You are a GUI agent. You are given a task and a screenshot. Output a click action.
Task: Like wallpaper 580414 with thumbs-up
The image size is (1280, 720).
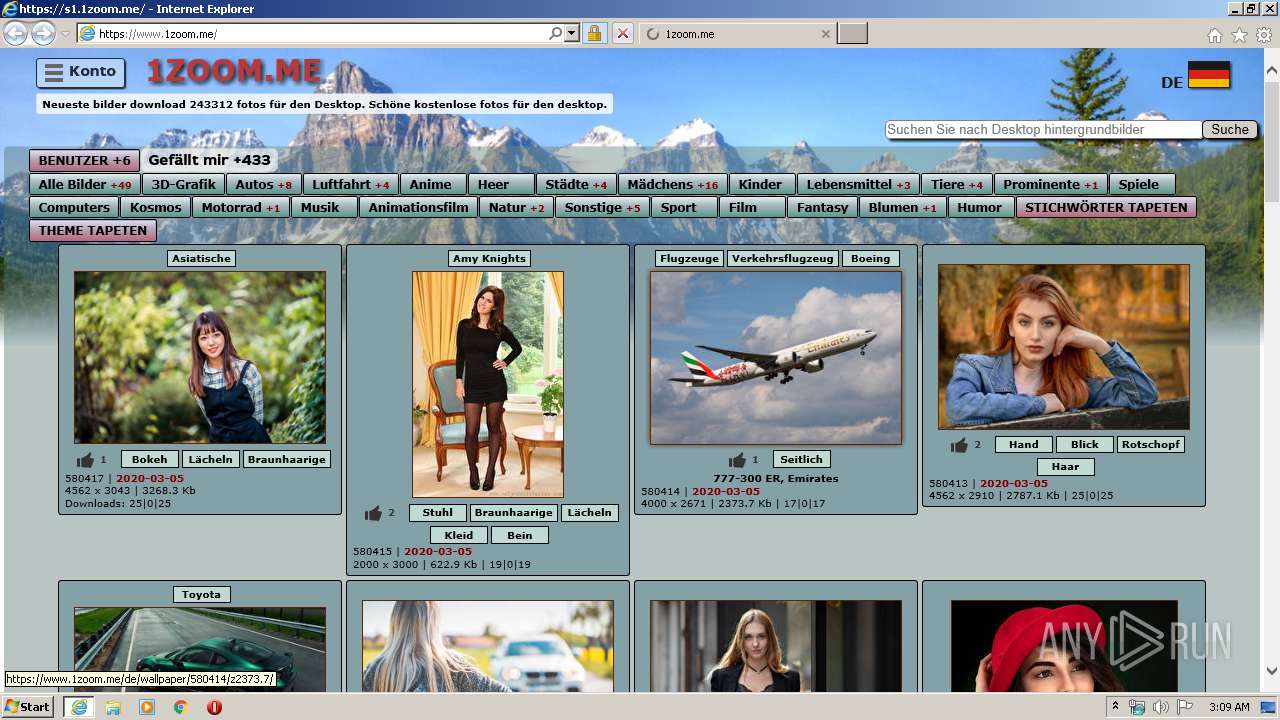737,460
